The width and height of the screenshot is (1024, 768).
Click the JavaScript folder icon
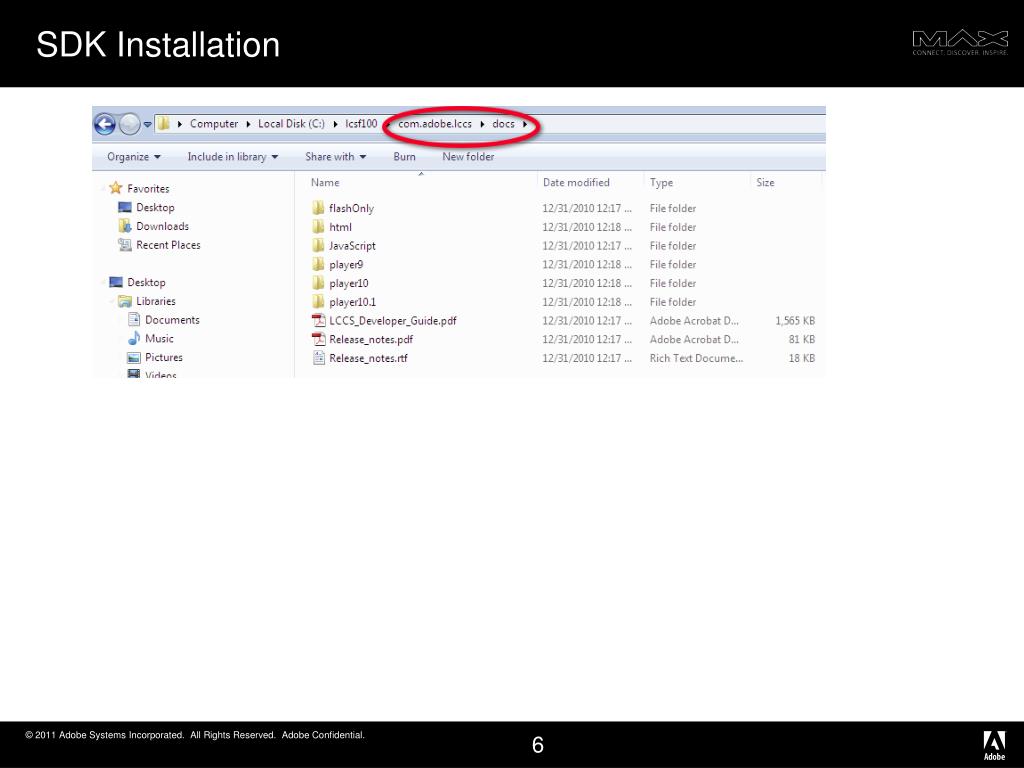tap(318, 246)
